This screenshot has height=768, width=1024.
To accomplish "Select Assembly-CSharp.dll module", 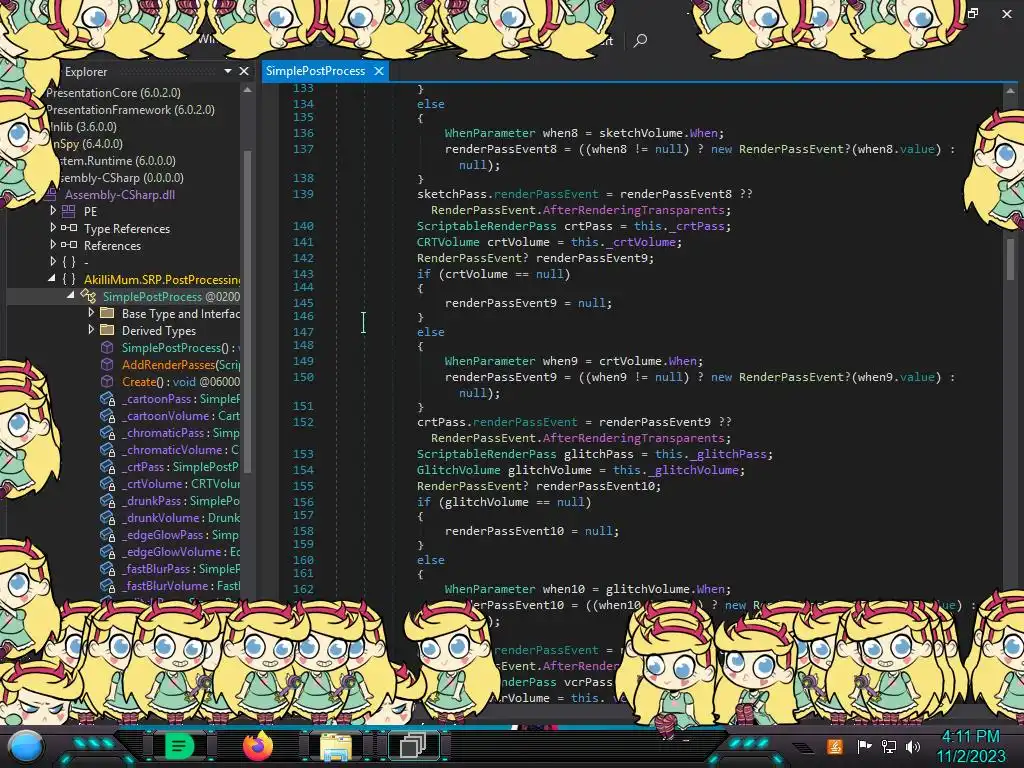I will [120, 195].
